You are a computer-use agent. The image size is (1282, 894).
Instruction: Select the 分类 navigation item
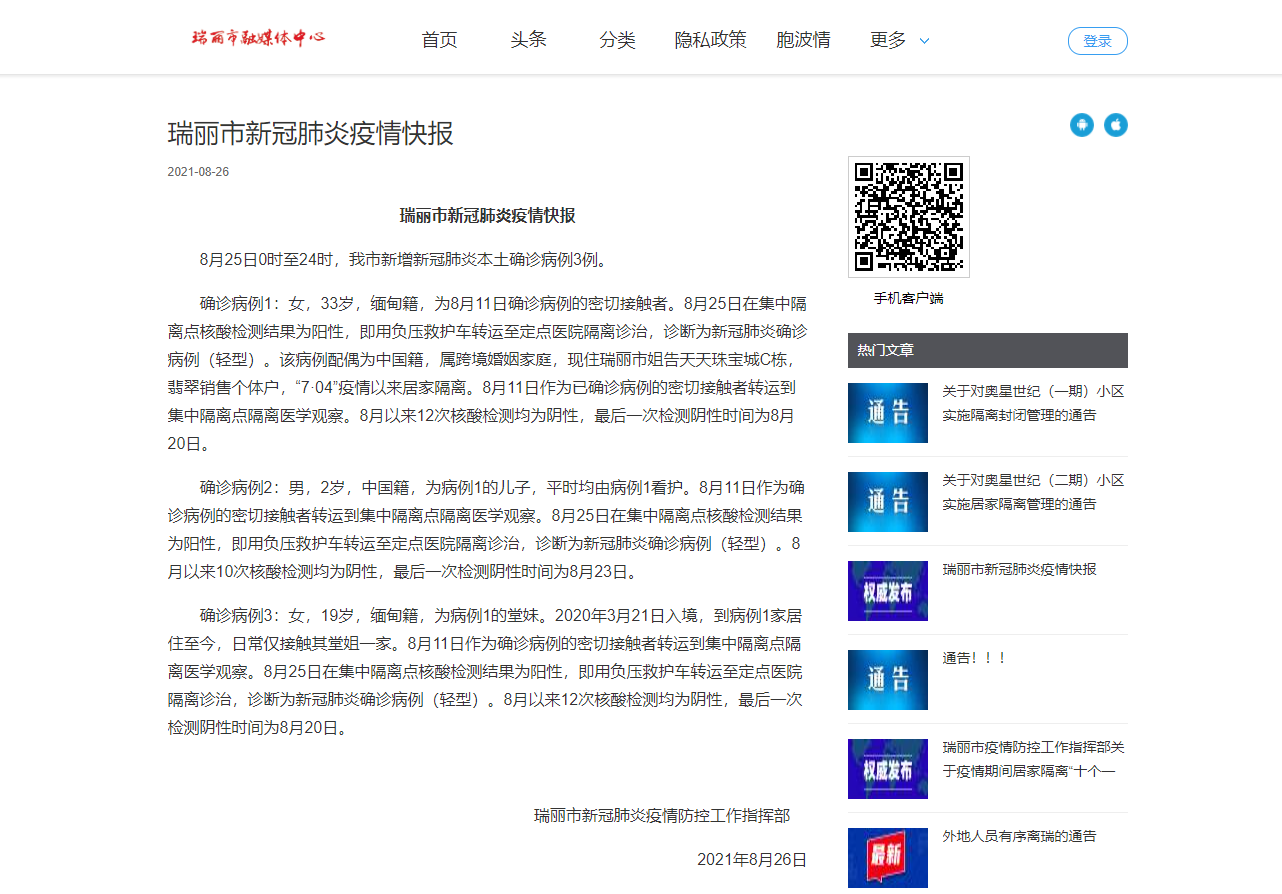617,40
